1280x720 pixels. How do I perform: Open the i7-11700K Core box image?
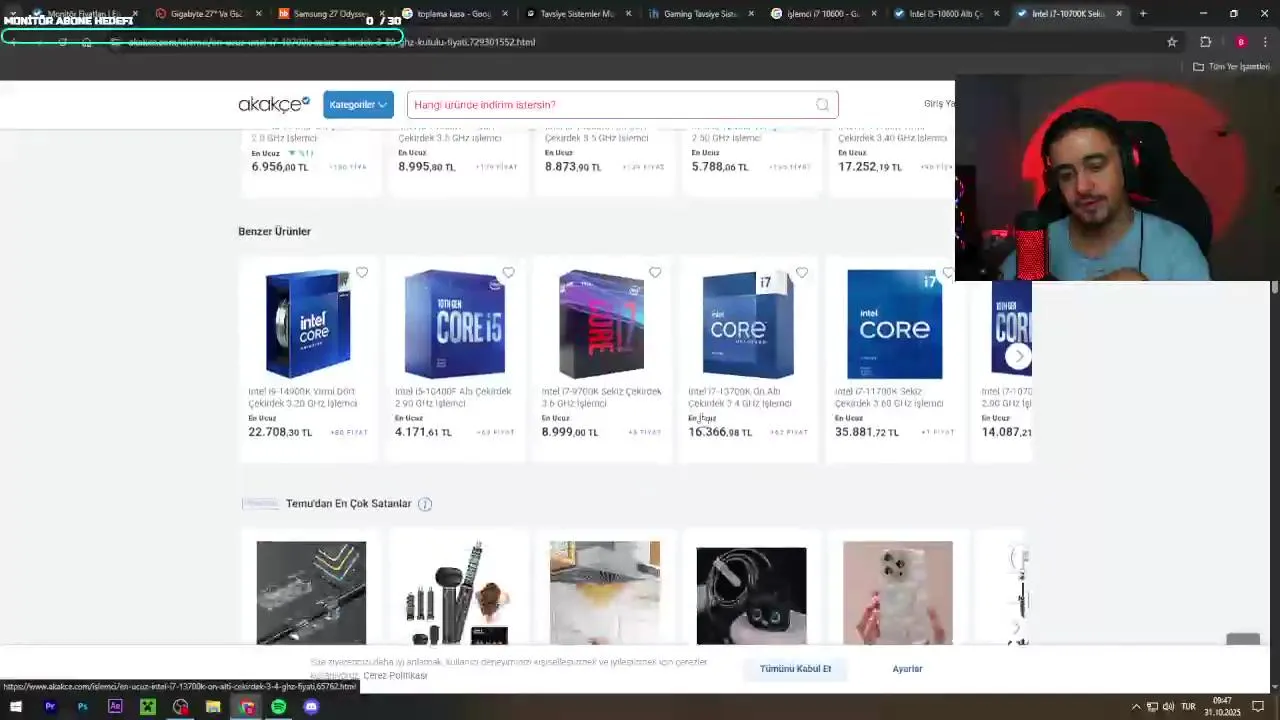(x=894, y=323)
